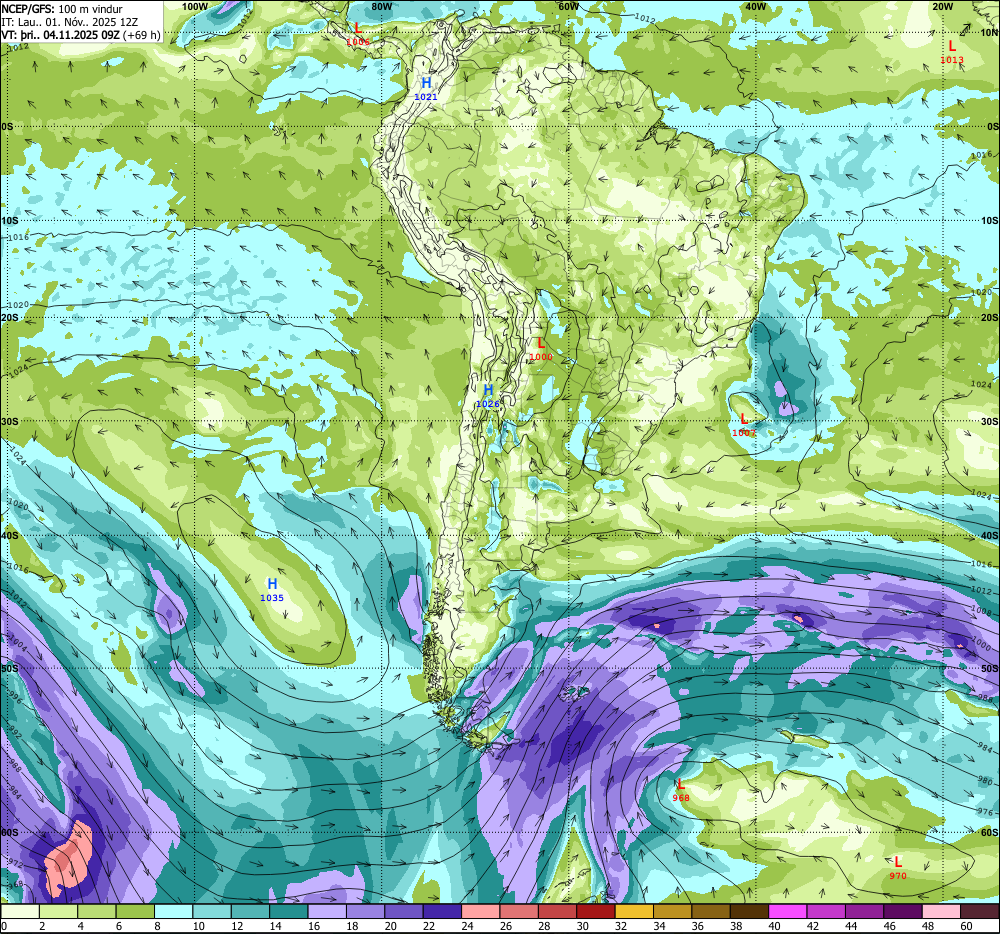Click the 4-6 green legend swatch
Image resolution: width=1000 pixels, height=934 pixels.
97,911
